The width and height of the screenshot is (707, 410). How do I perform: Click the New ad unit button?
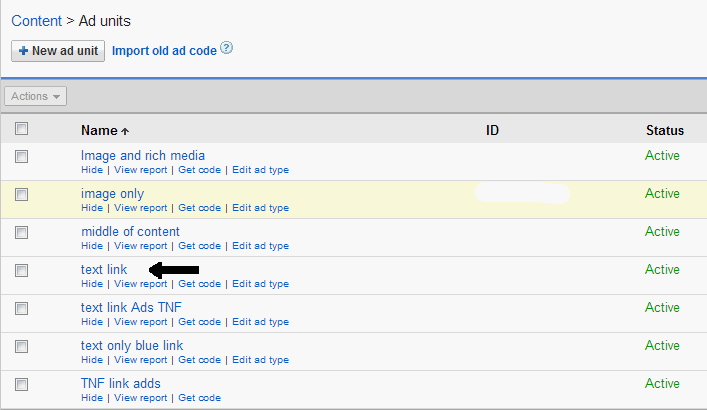coord(58,51)
